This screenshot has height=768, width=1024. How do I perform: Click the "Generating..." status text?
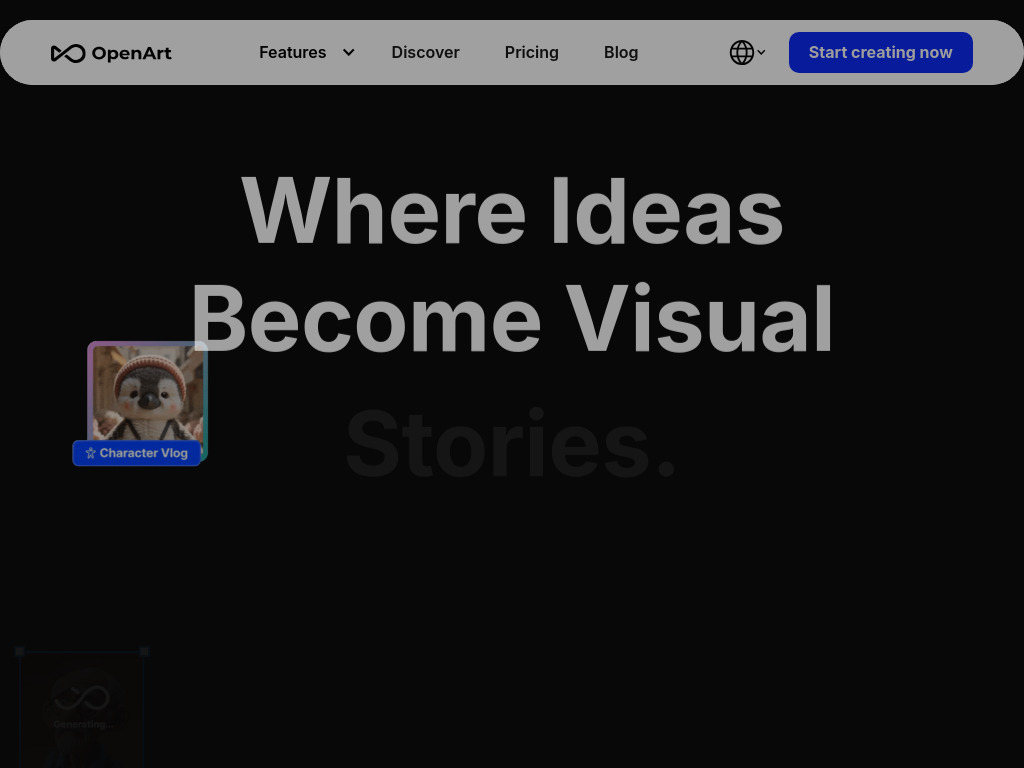click(x=83, y=724)
